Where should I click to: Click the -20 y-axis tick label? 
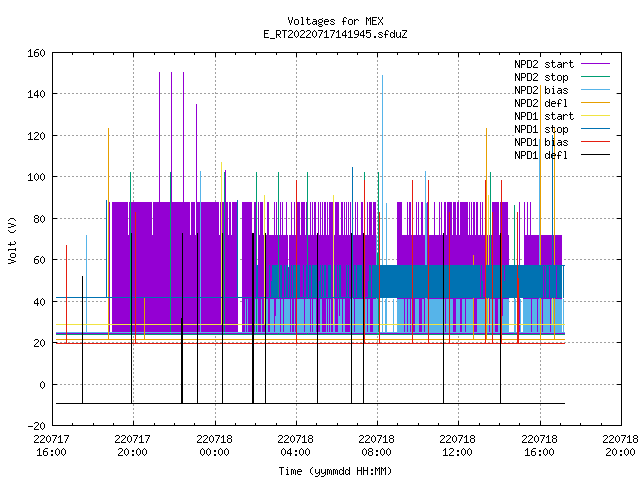click(x=36, y=426)
